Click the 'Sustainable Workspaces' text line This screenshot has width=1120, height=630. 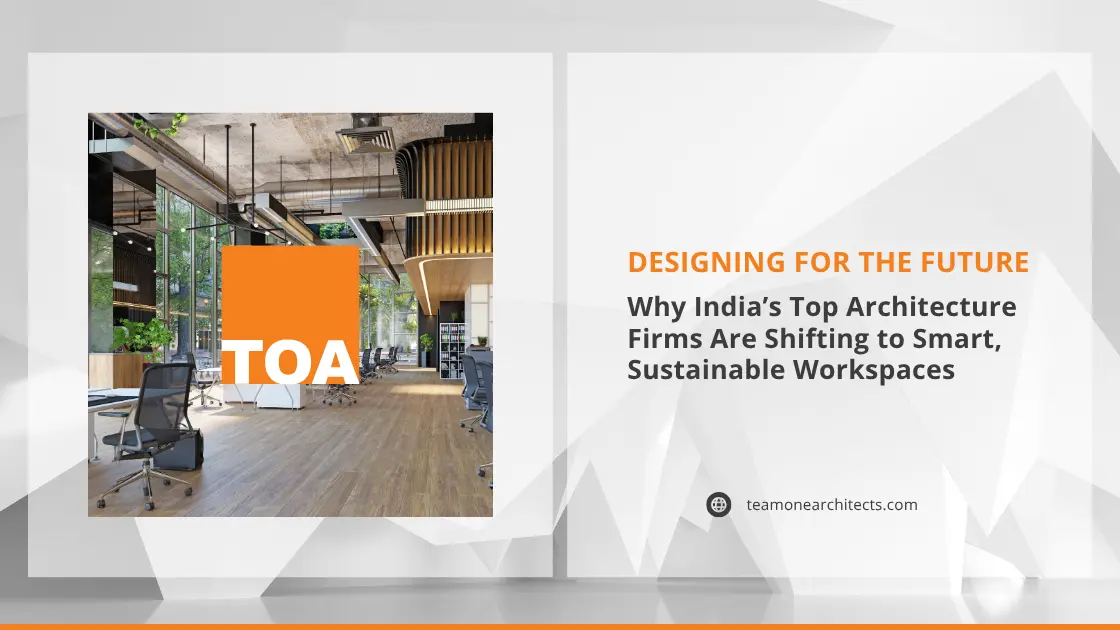[791, 369]
